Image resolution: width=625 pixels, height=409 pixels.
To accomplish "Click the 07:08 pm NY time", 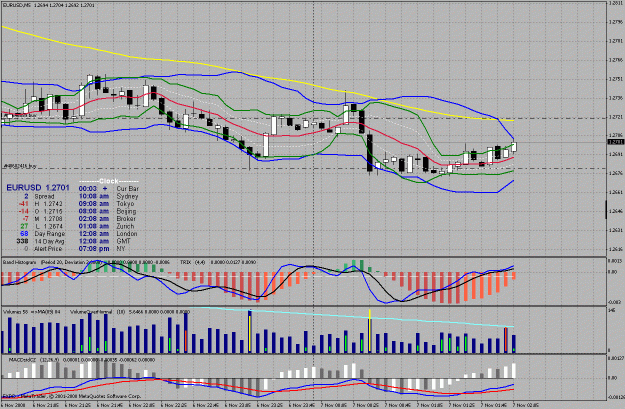I will pos(94,249).
